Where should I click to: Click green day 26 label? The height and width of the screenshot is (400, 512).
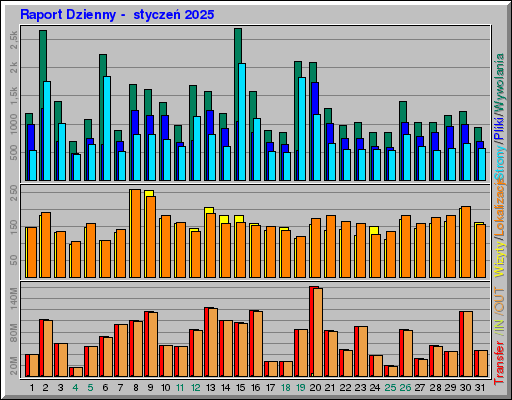(405, 387)
